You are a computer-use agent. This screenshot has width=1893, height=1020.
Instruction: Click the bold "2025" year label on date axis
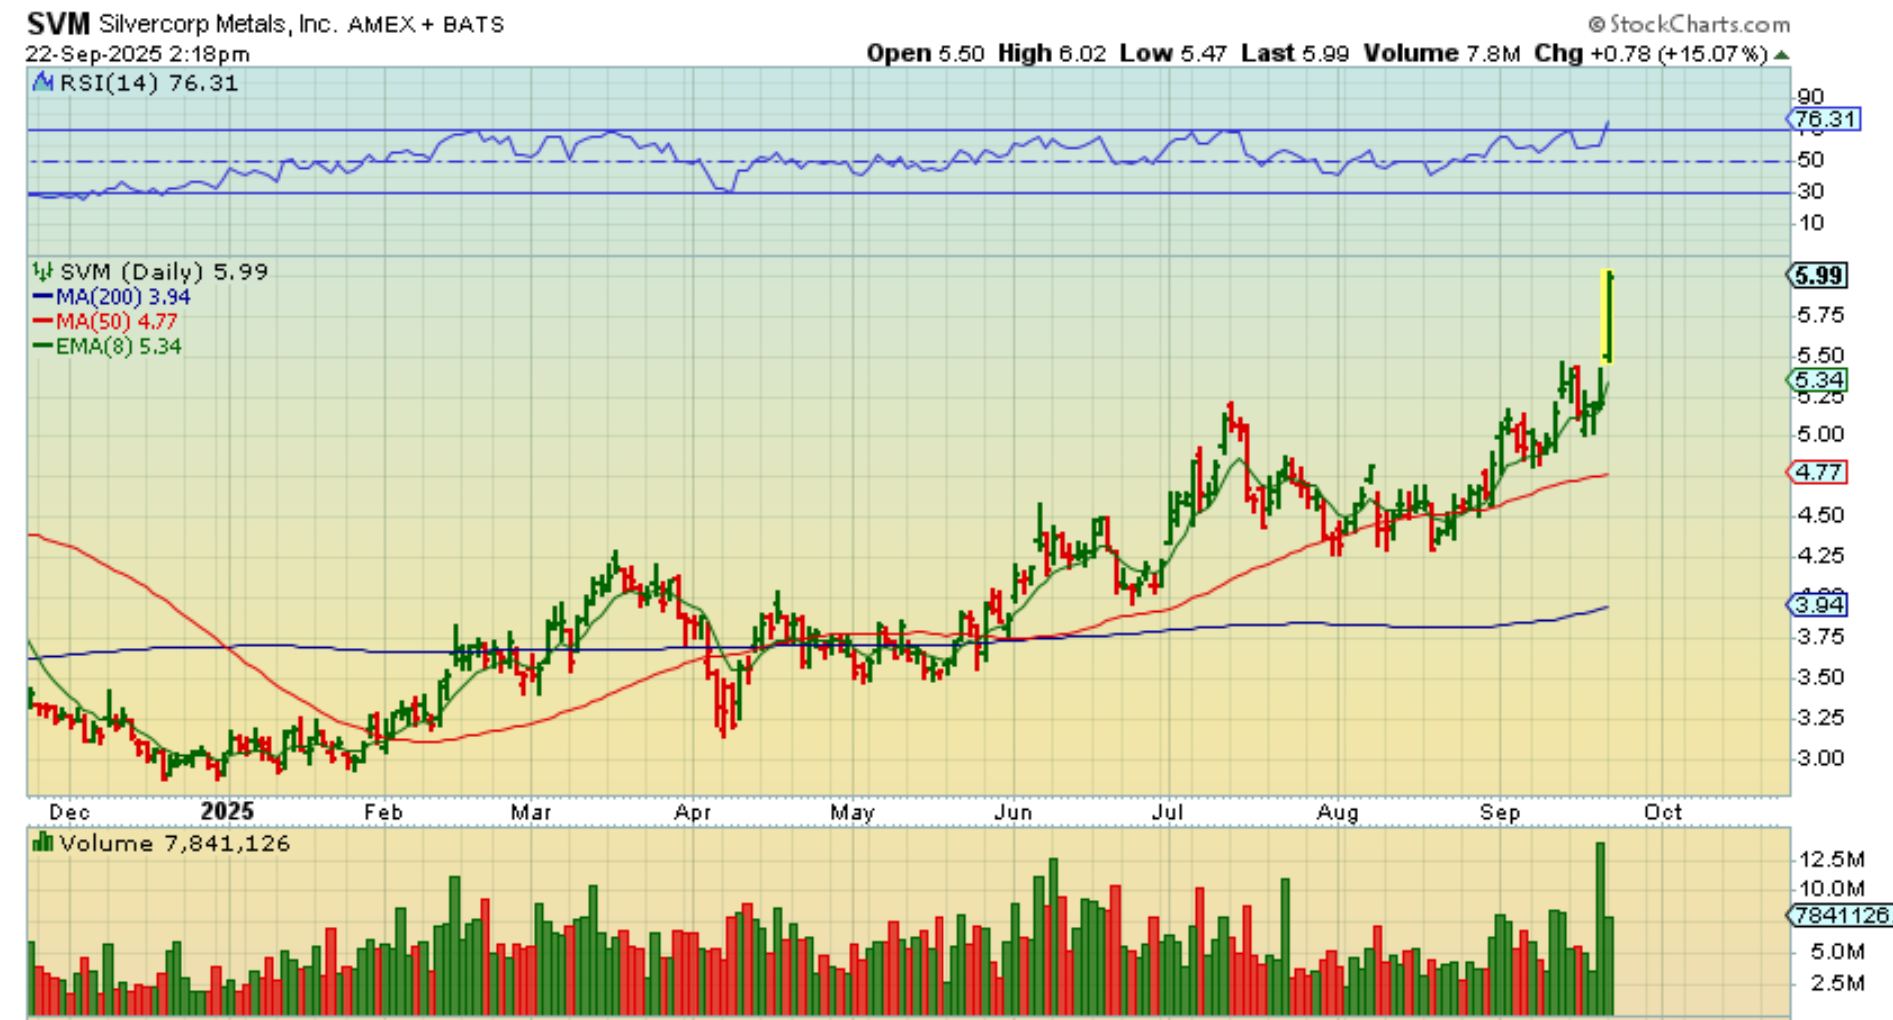tap(227, 812)
